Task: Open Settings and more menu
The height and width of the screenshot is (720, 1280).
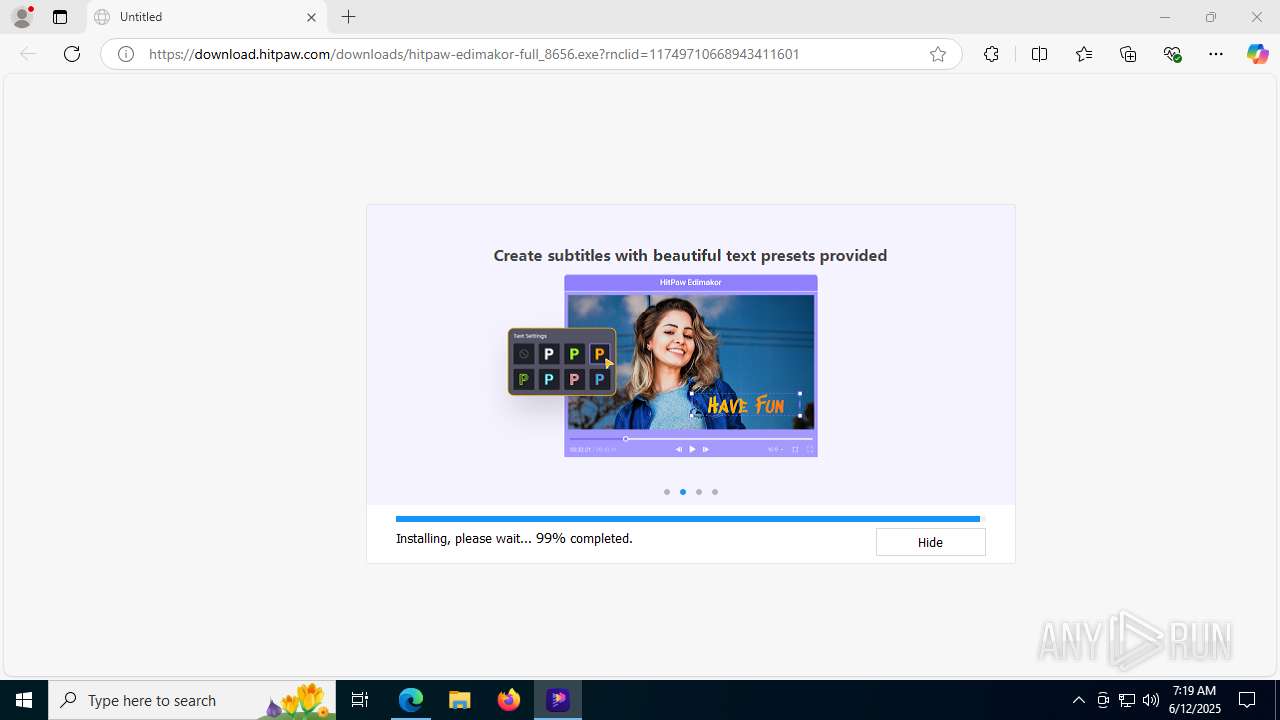Action: pos(1216,54)
